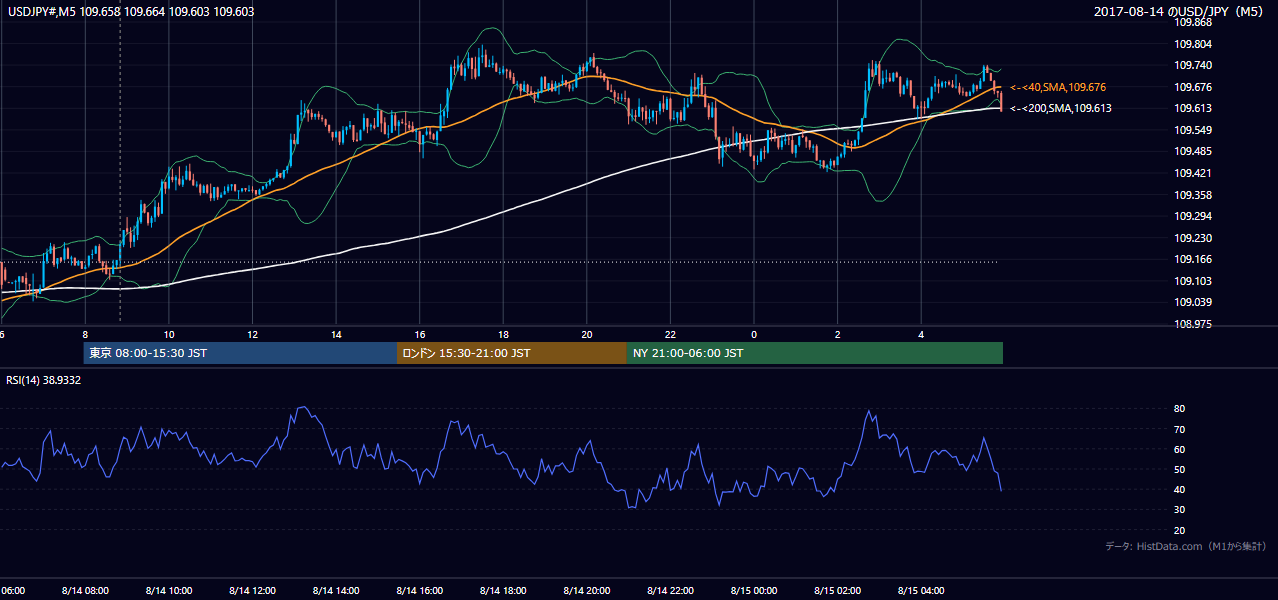Click hour label 20 on chart axis

tap(587, 335)
